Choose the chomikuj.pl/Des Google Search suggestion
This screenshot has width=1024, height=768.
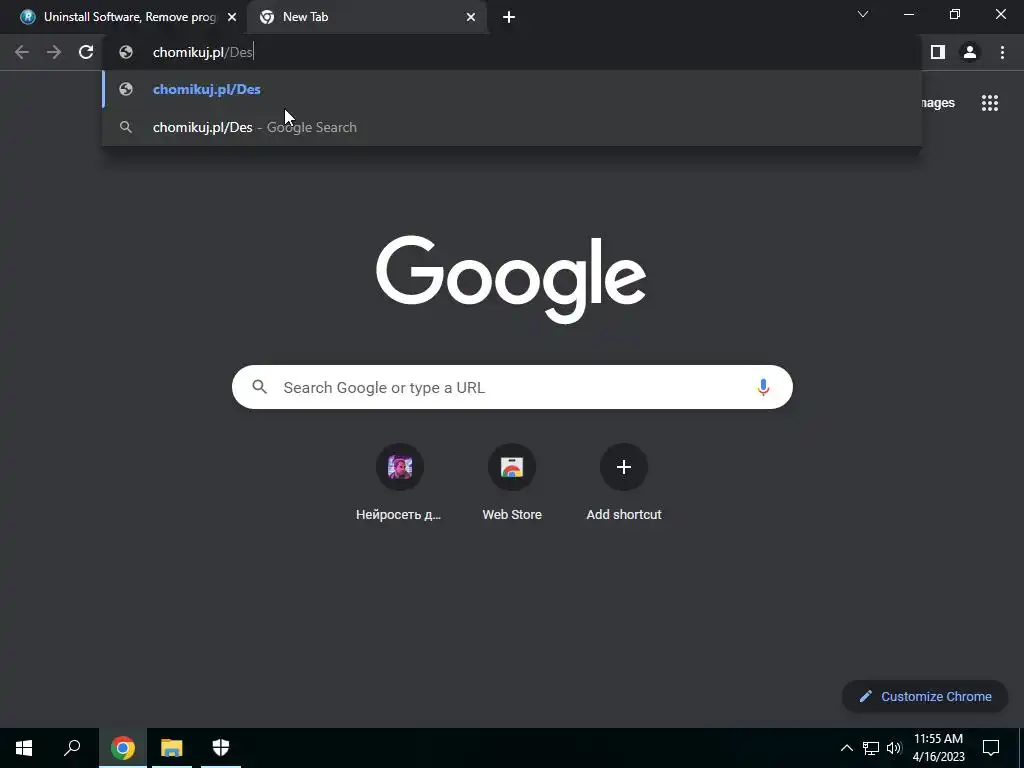[512, 127]
